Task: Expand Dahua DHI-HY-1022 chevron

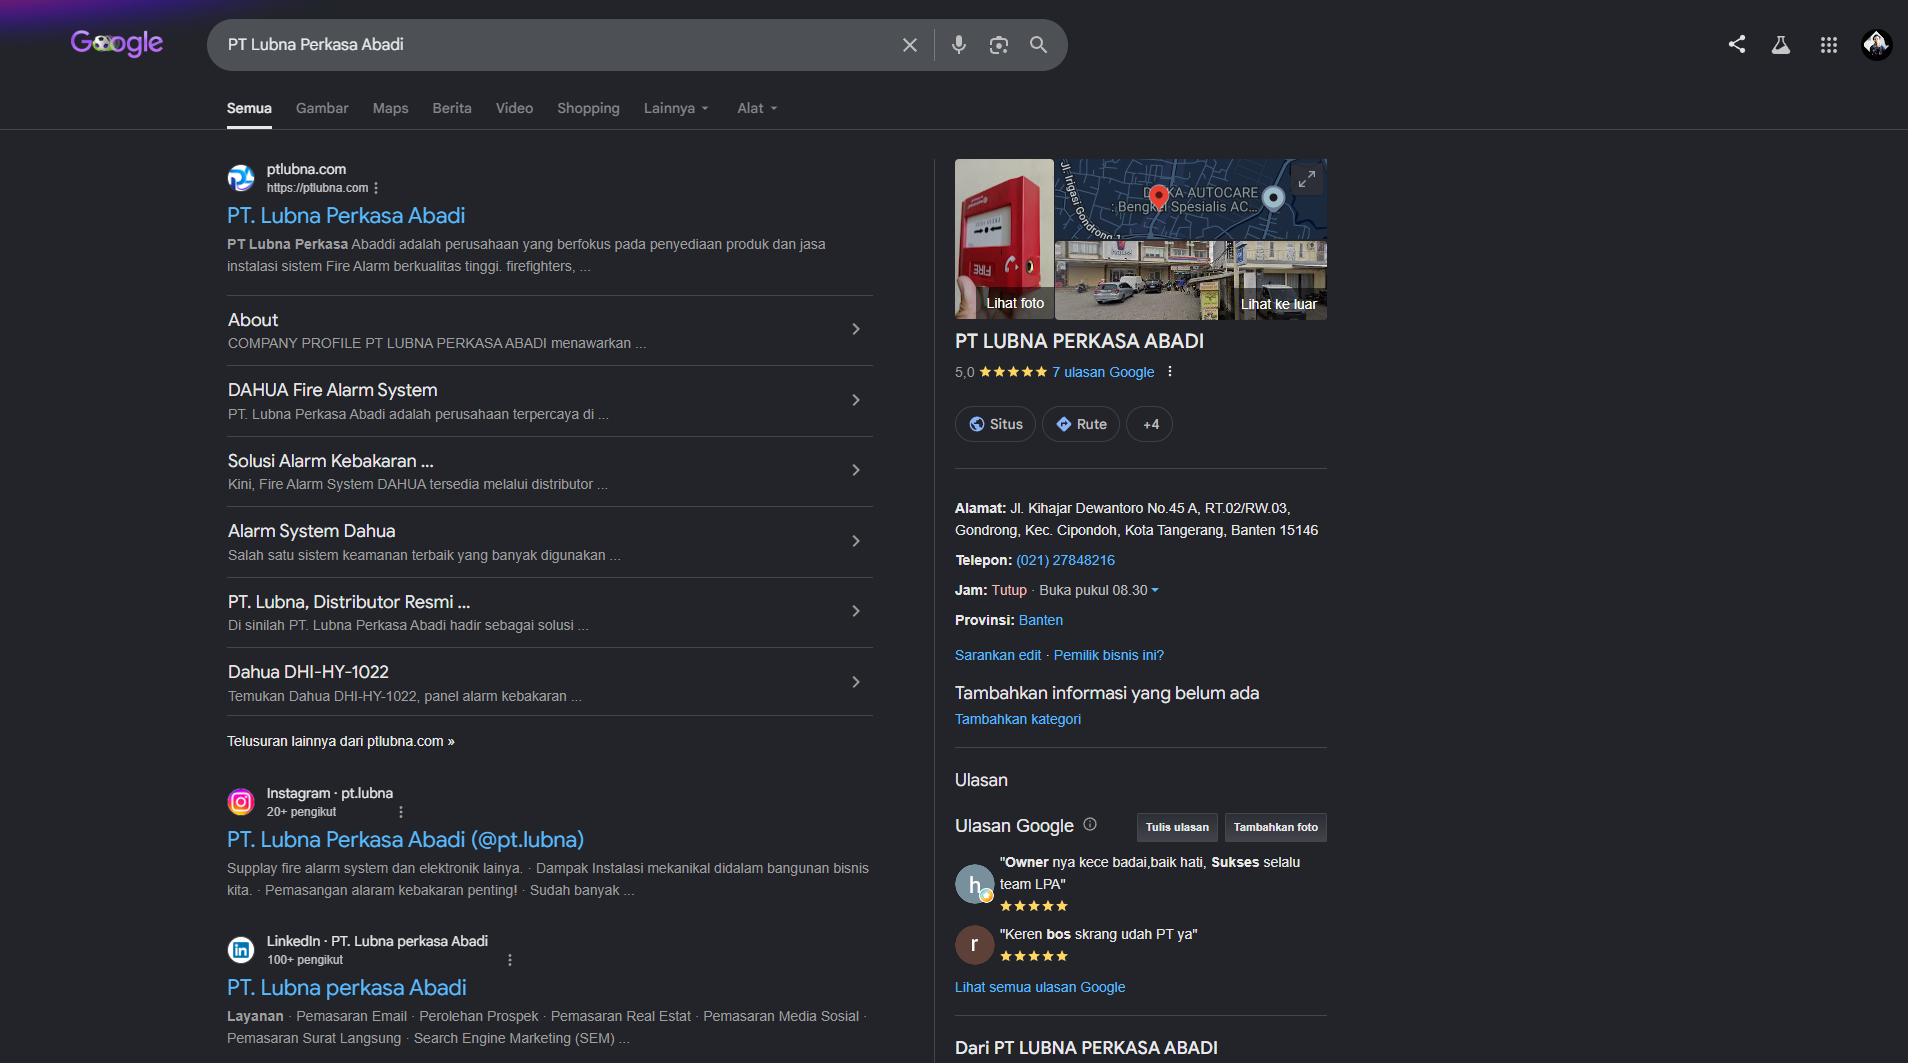Action: click(x=856, y=682)
